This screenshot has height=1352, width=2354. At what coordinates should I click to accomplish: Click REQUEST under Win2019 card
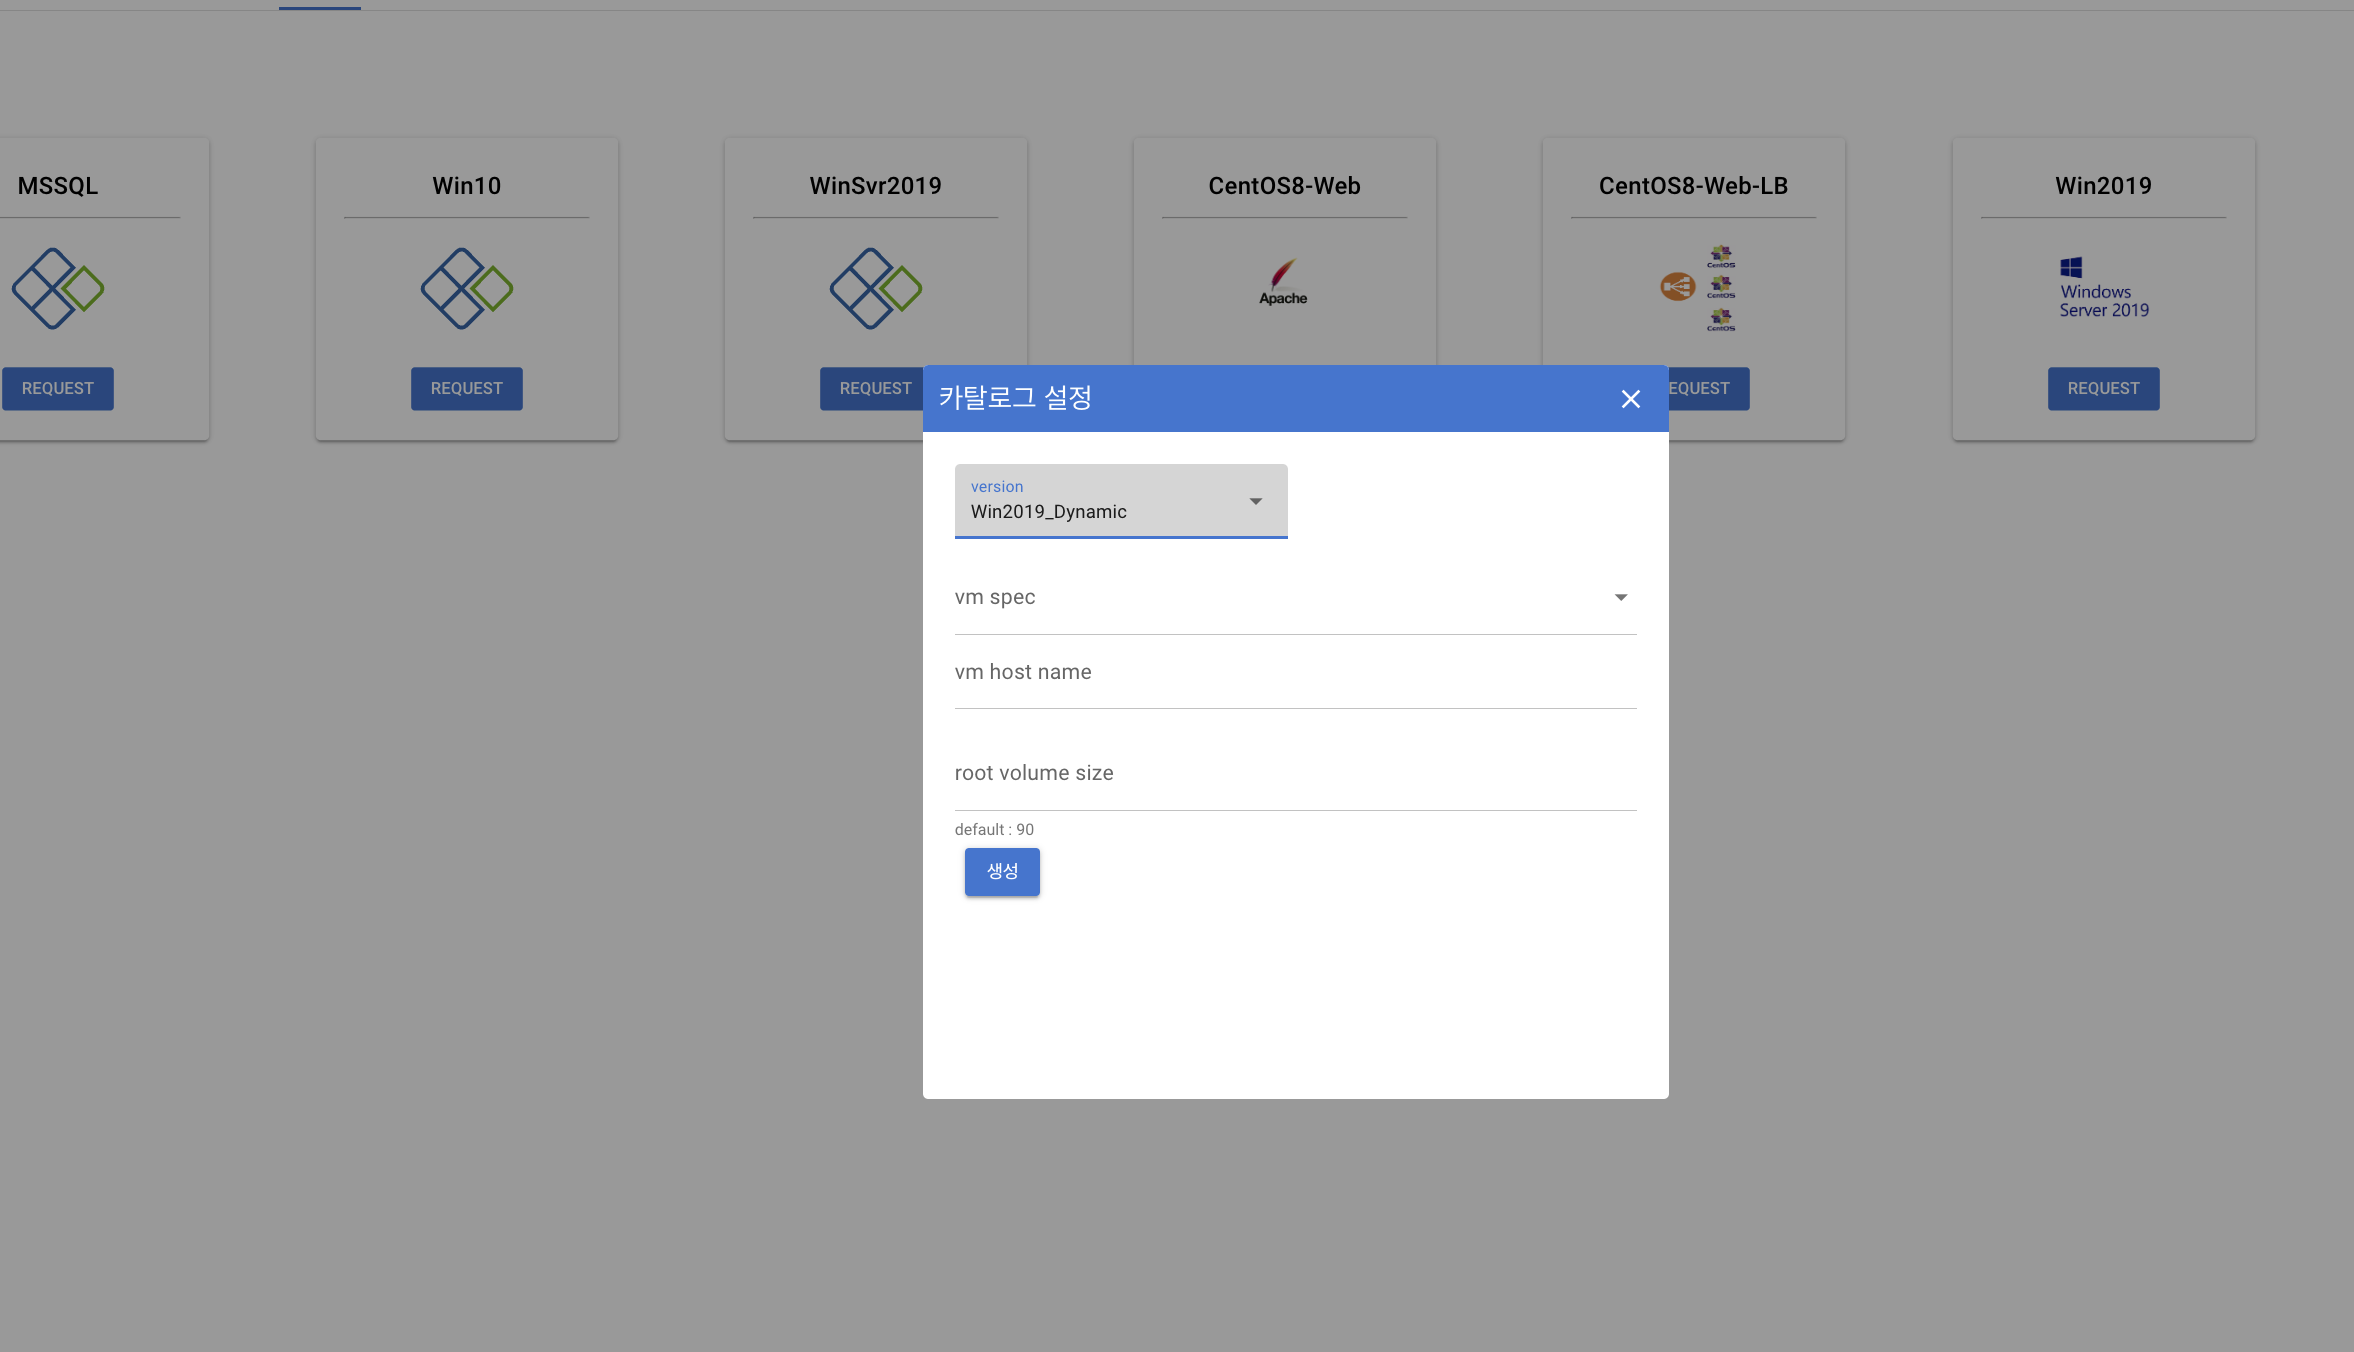coord(2103,389)
